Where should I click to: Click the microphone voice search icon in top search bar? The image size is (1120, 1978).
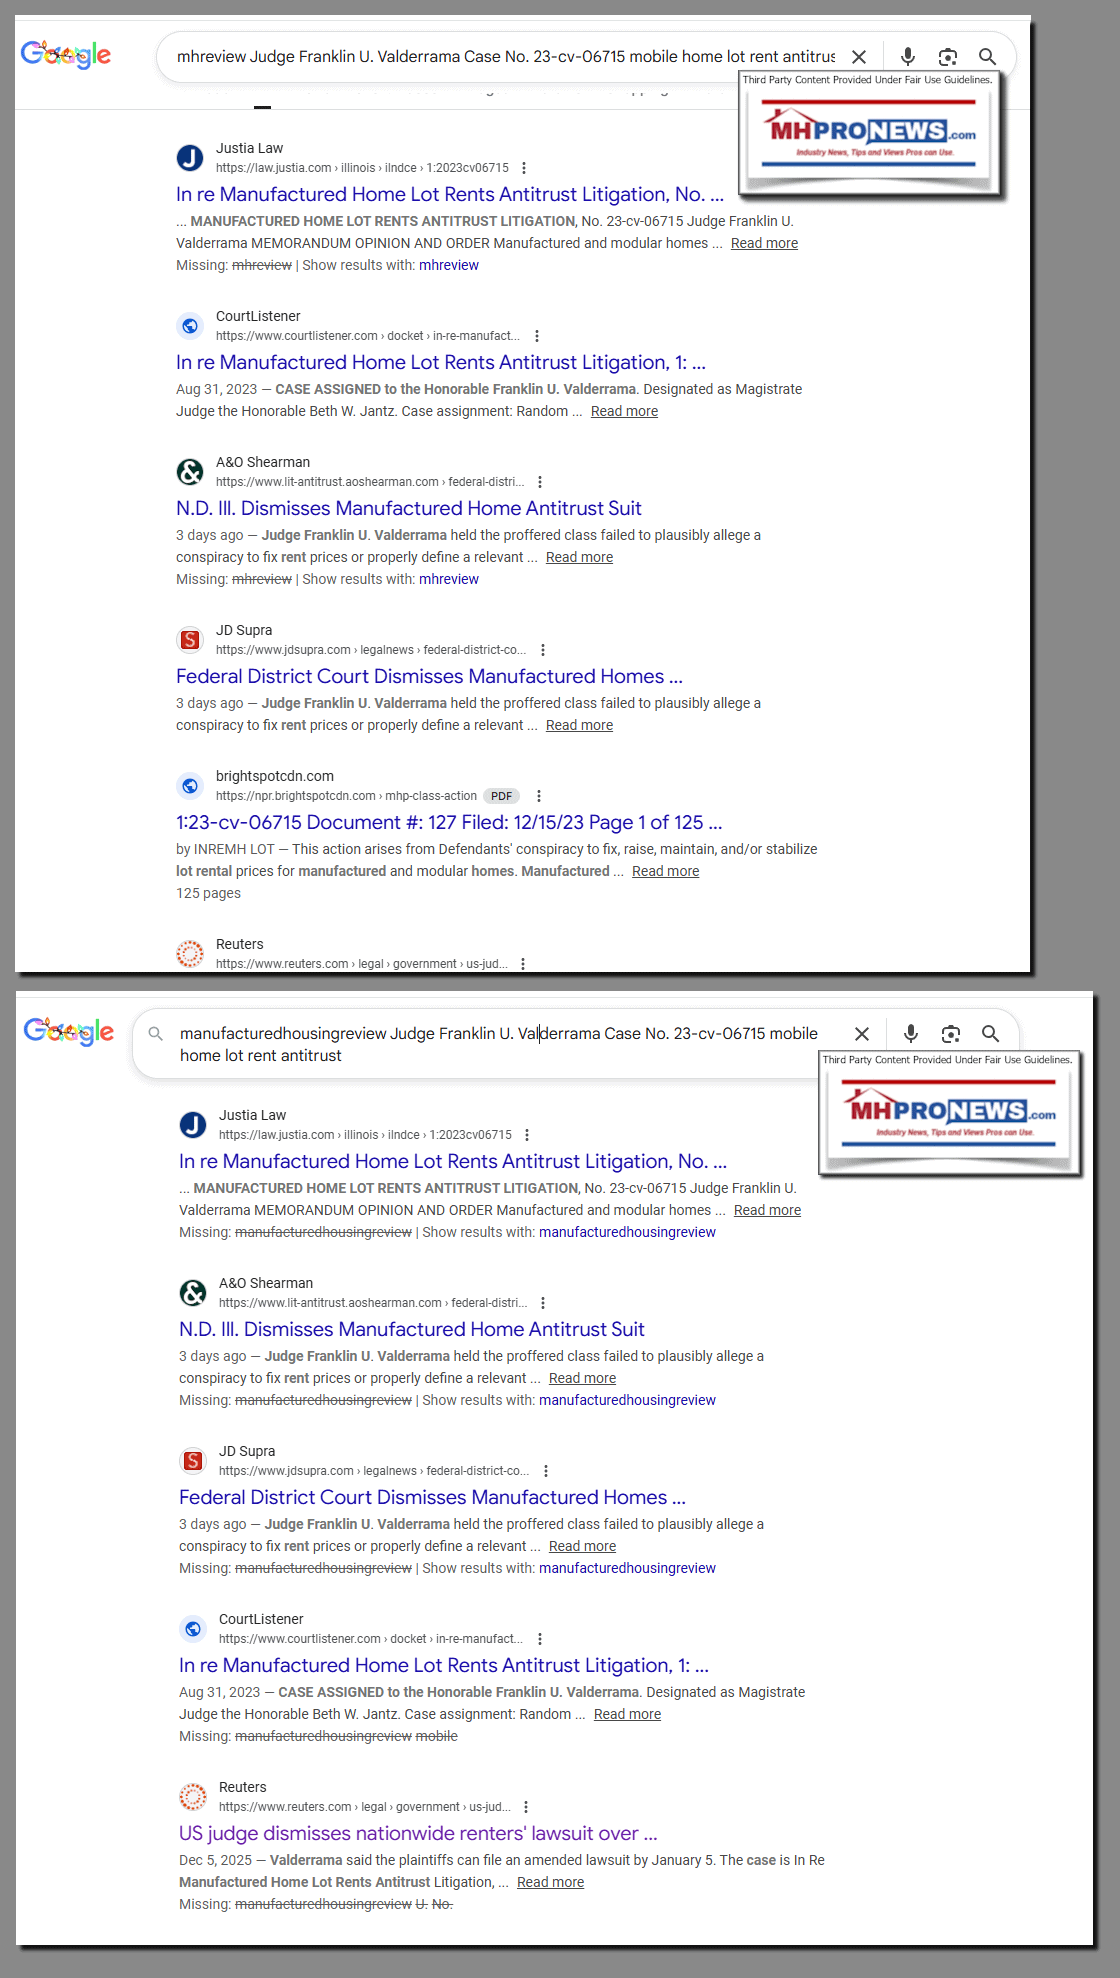(x=908, y=57)
